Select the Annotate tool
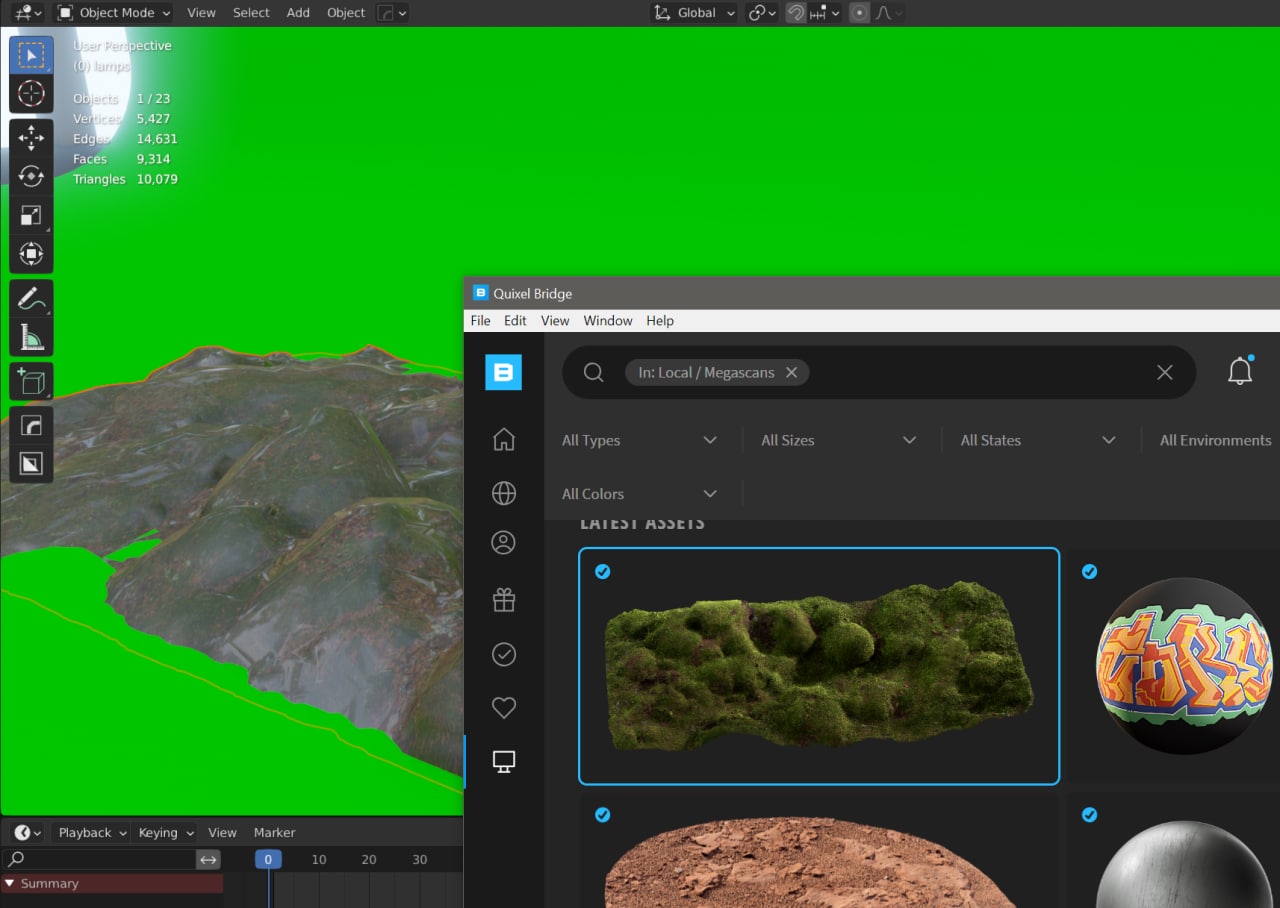Image resolution: width=1280 pixels, height=908 pixels. tap(31, 298)
